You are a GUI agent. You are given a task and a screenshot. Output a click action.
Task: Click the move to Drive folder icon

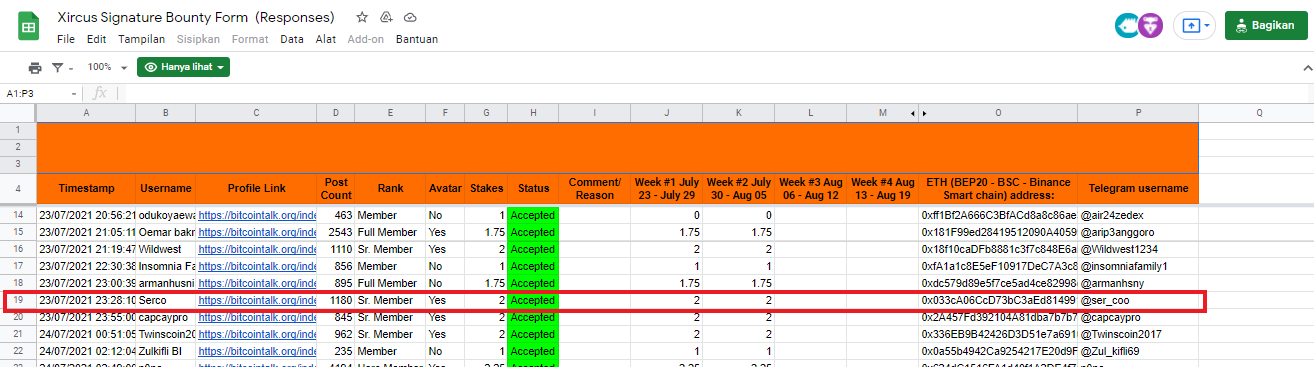pyautogui.click(x=386, y=18)
